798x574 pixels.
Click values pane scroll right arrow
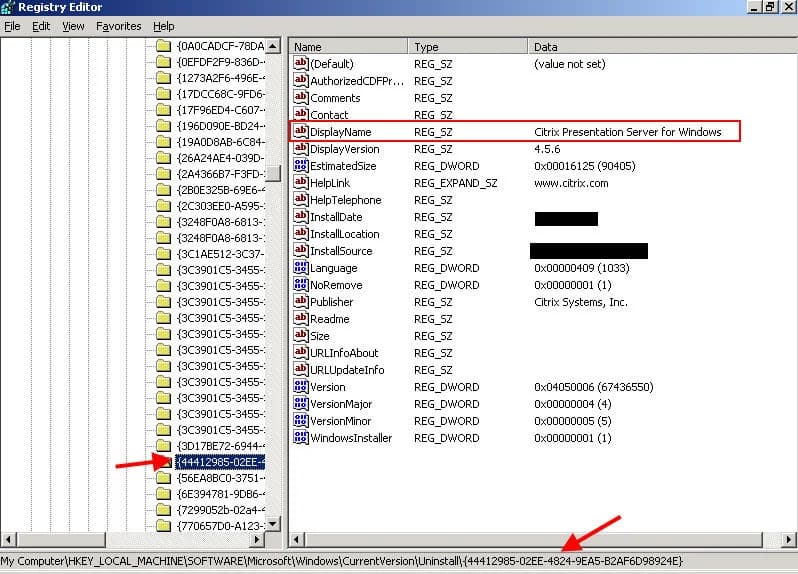point(789,539)
